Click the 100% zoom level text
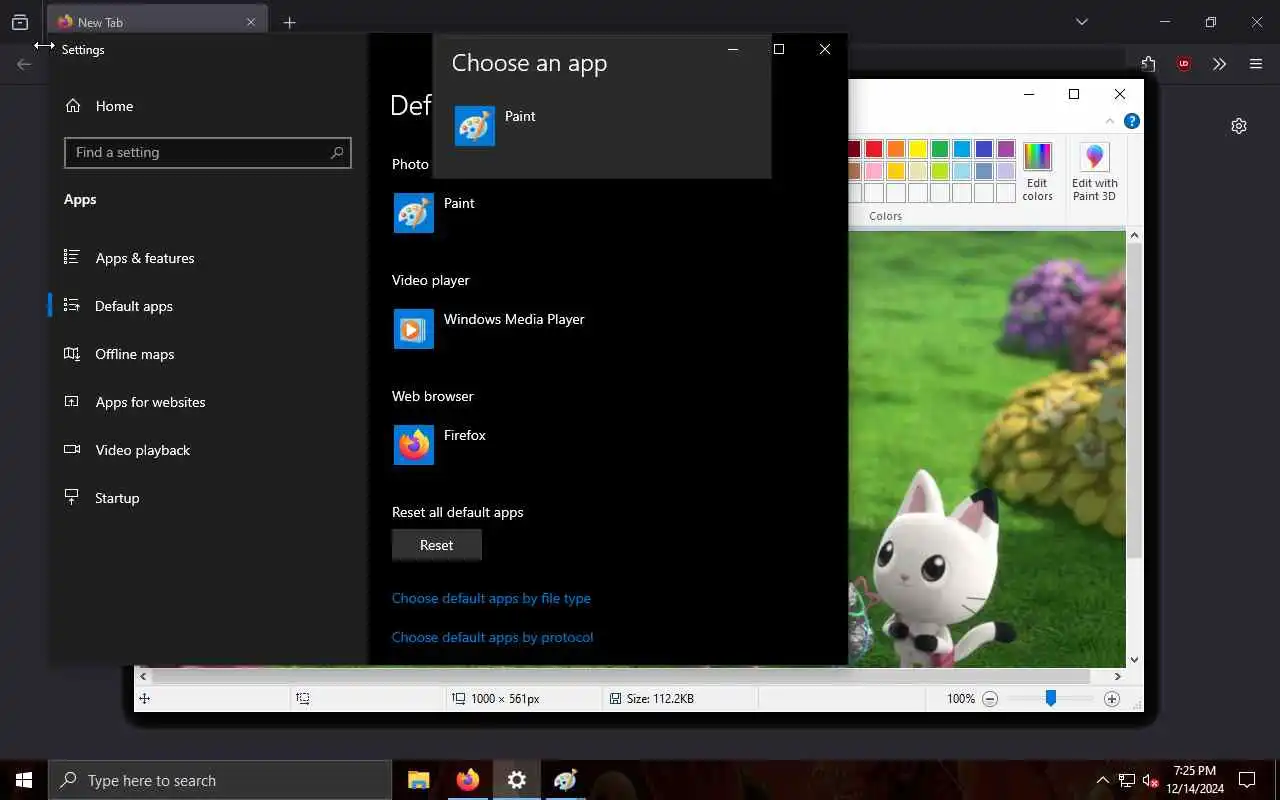1280x800 pixels. pyautogui.click(x=961, y=699)
